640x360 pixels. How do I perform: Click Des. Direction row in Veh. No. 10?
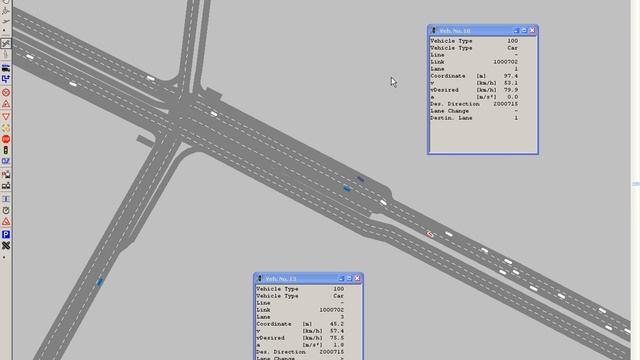click(x=474, y=104)
